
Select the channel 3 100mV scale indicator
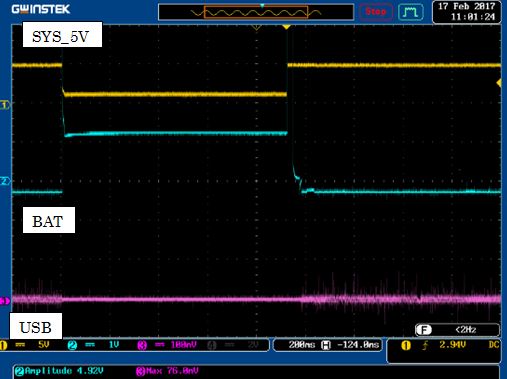167,345
